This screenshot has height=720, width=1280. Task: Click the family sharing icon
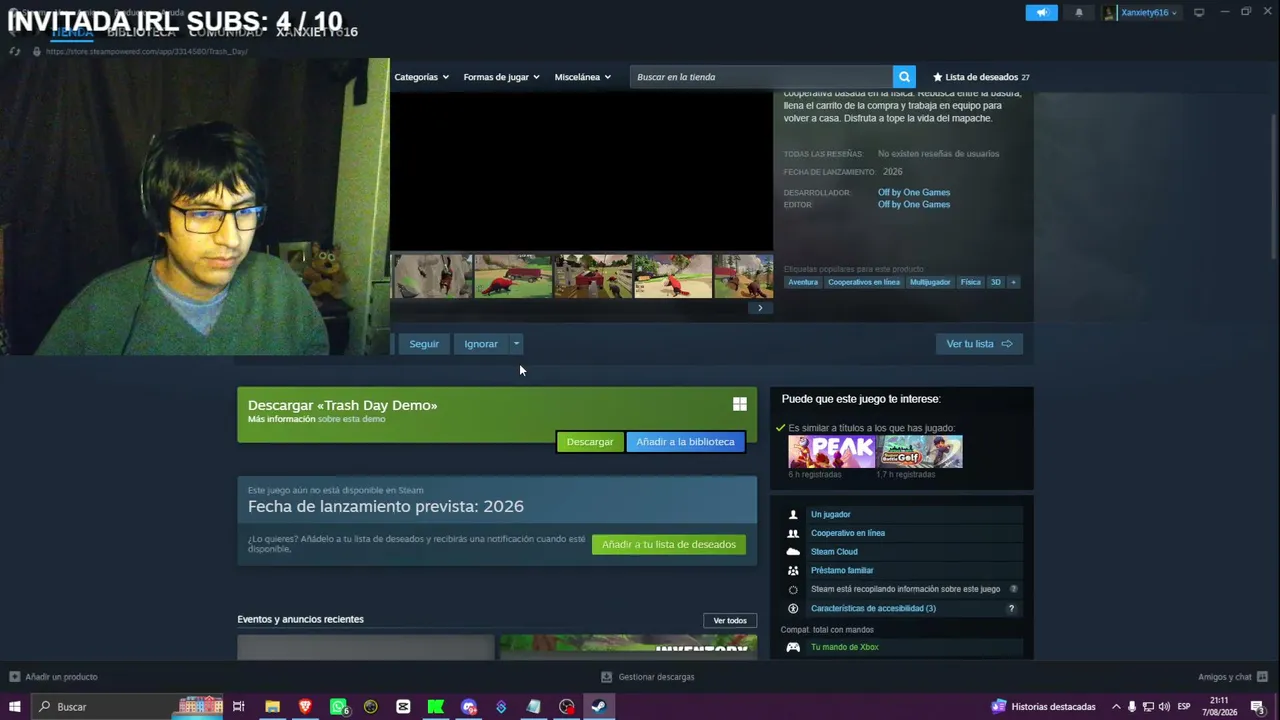(793, 571)
